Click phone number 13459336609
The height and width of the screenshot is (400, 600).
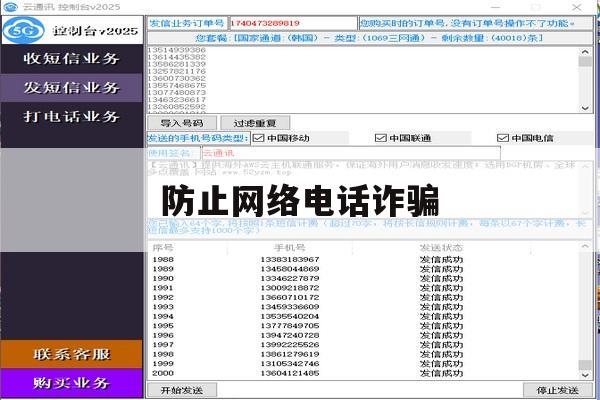click(x=290, y=307)
